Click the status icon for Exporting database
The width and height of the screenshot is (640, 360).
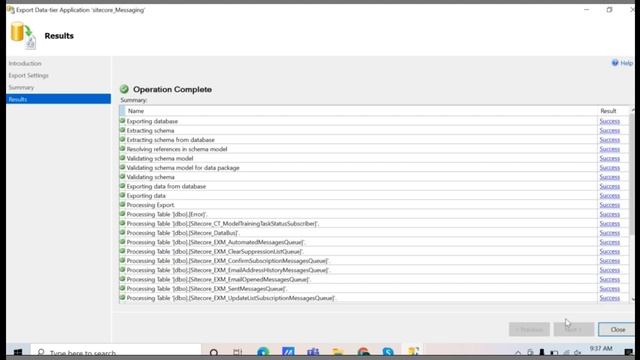pos(122,121)
